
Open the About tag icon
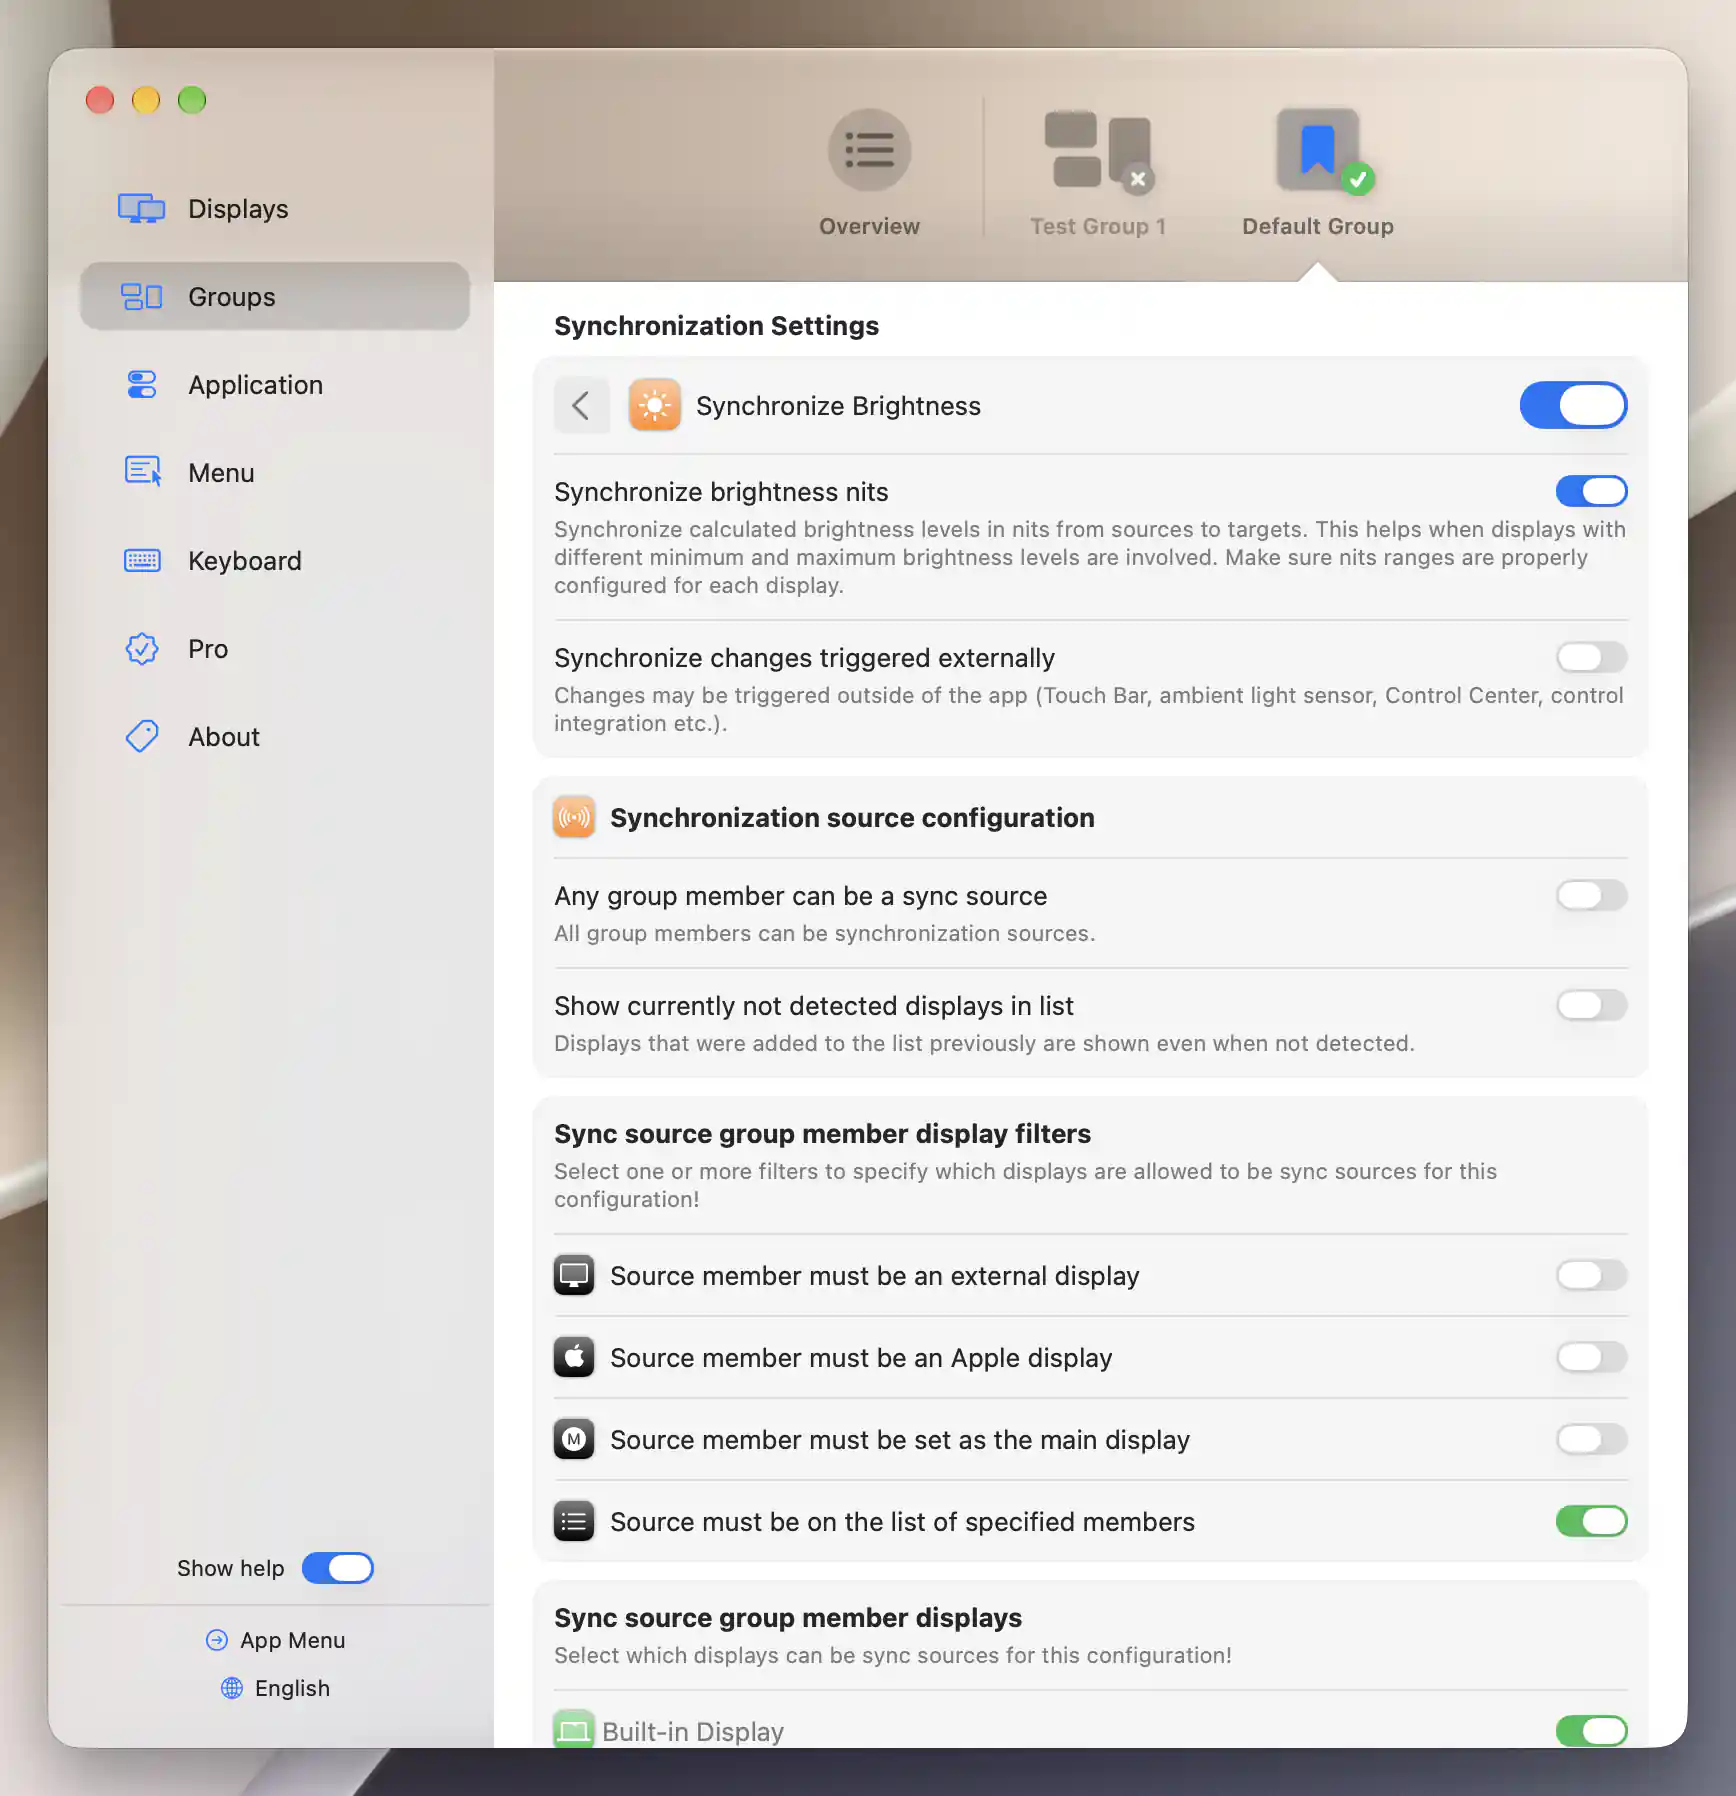tap(142, 736)
